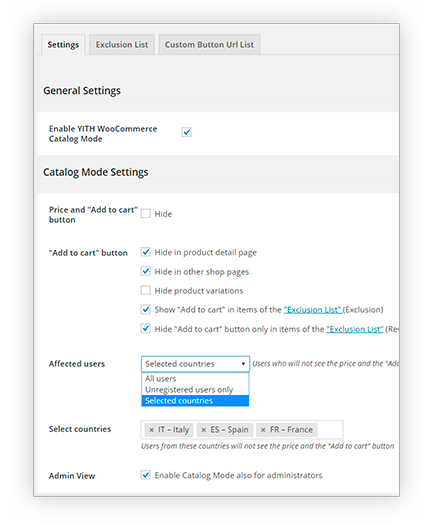Click inside the Select countries field
Viewport: 434px width, 525px height.
pyautogui.click(x=330, y=430)
